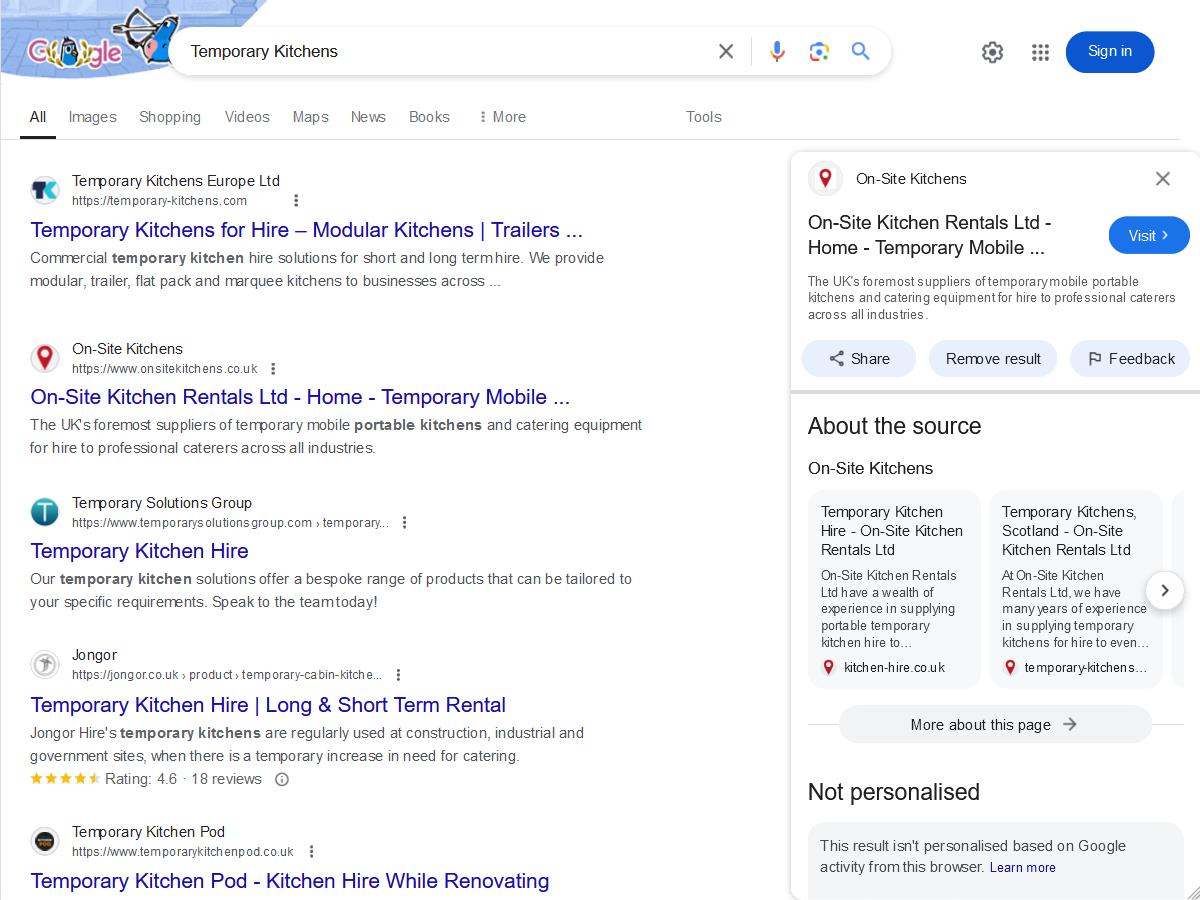This screenshot has width=1200, height=900.
Task: Share the On-Site Kitchens result
Action: click(859, 359)
